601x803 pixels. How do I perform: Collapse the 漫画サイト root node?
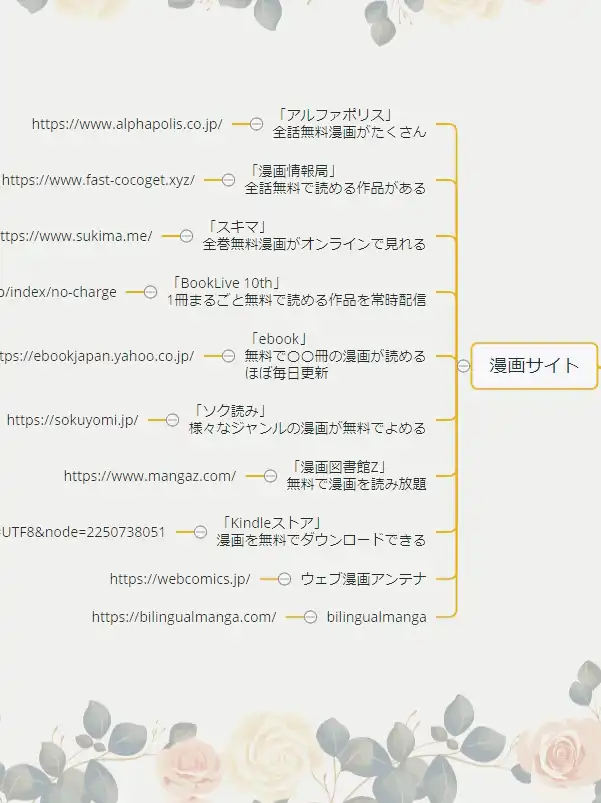[463, 366]
